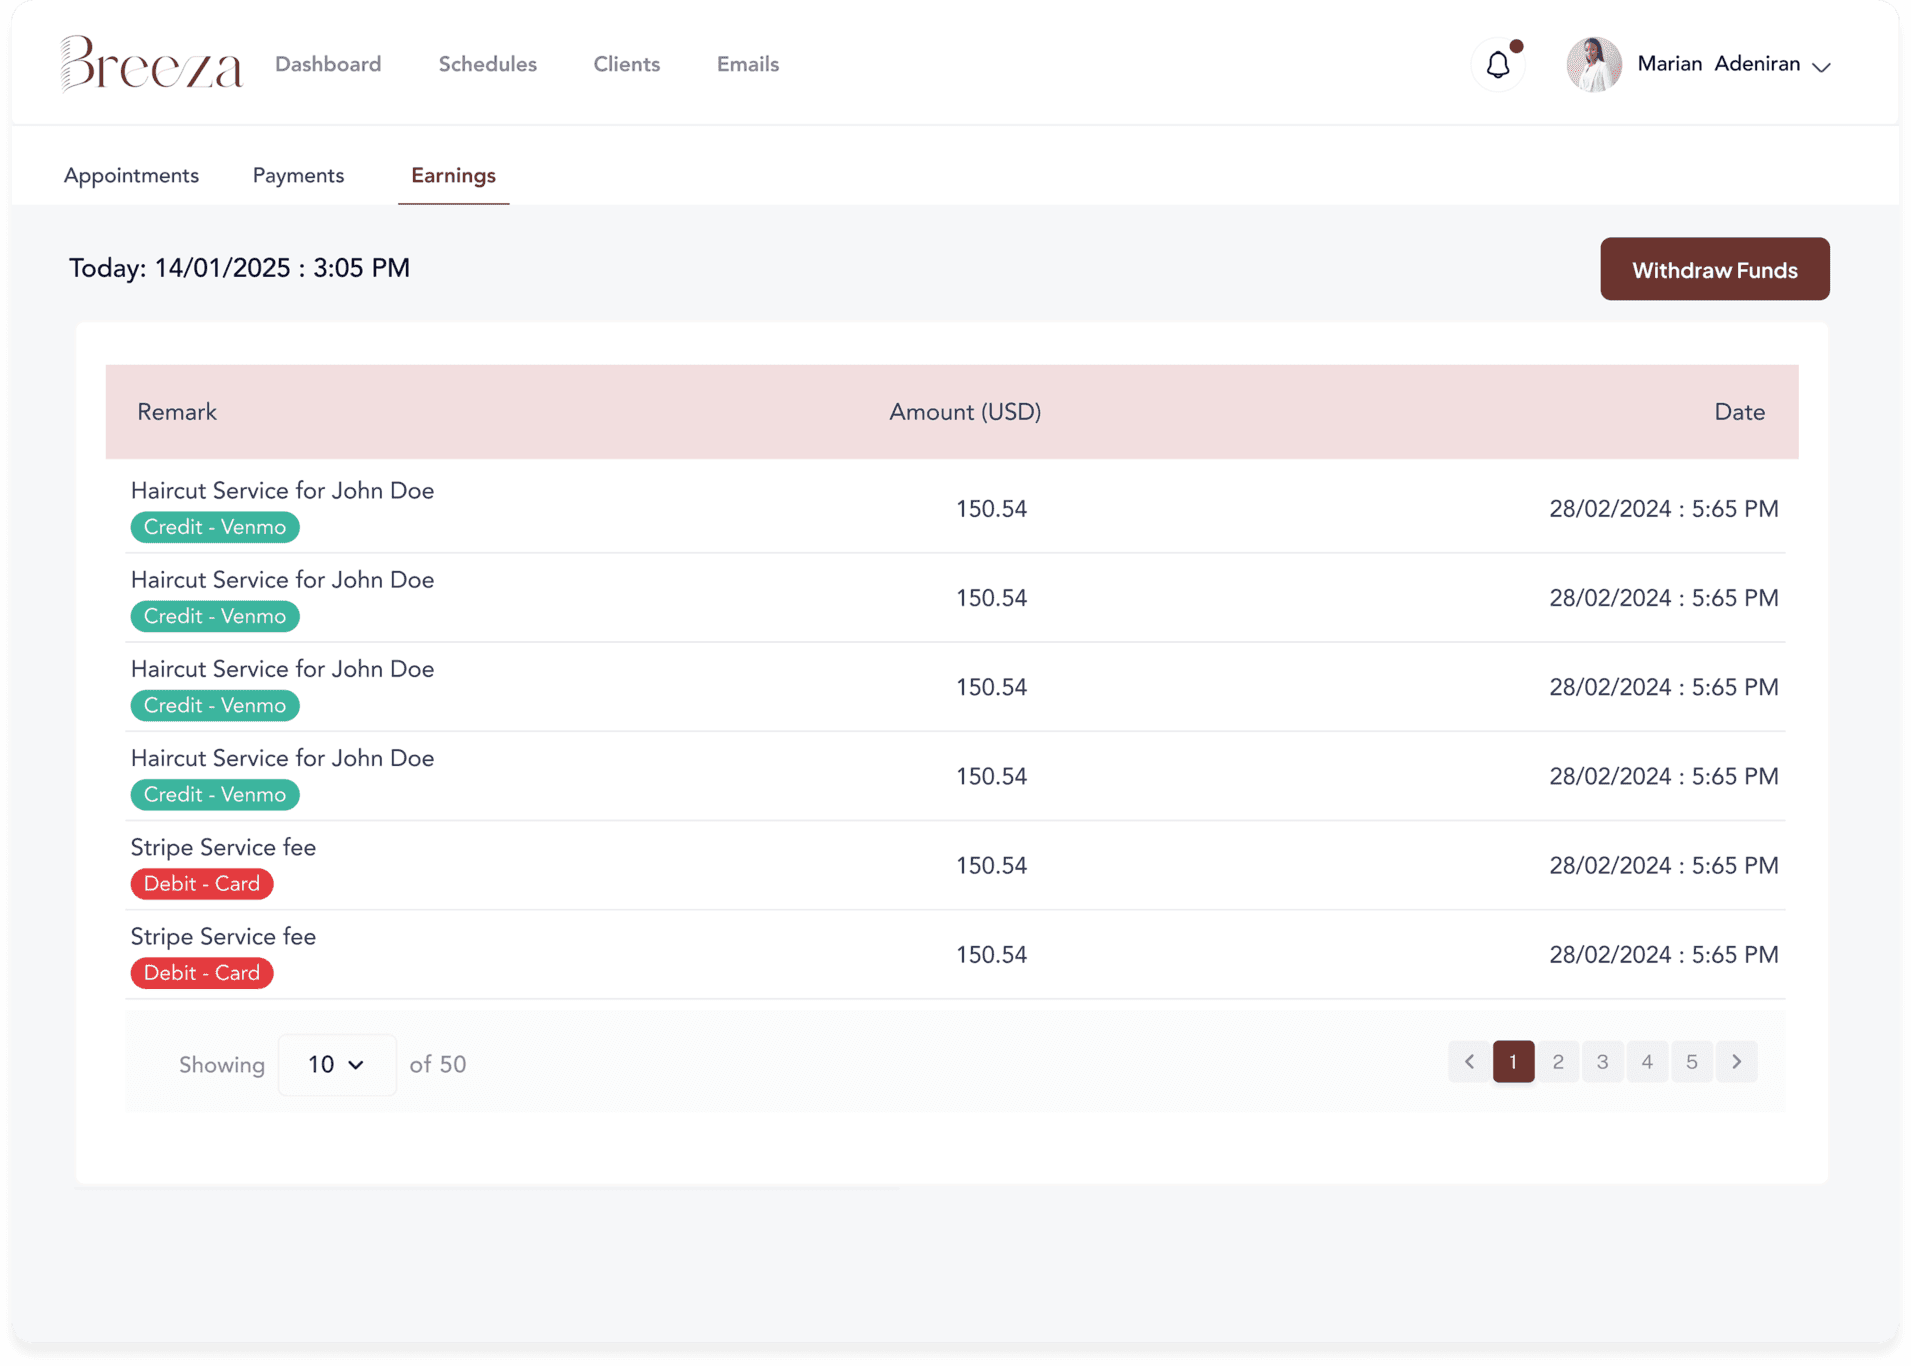1911x1366 pixels.
Task: Switch to the Payments tab
Action: (x=298, y=175)
